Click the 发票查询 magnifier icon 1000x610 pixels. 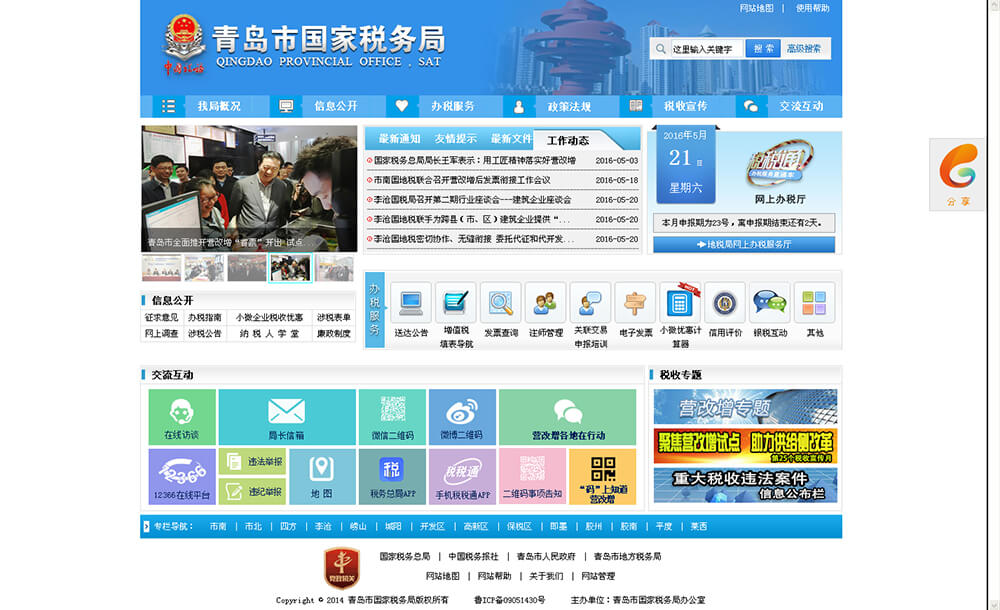click(500, 303)
